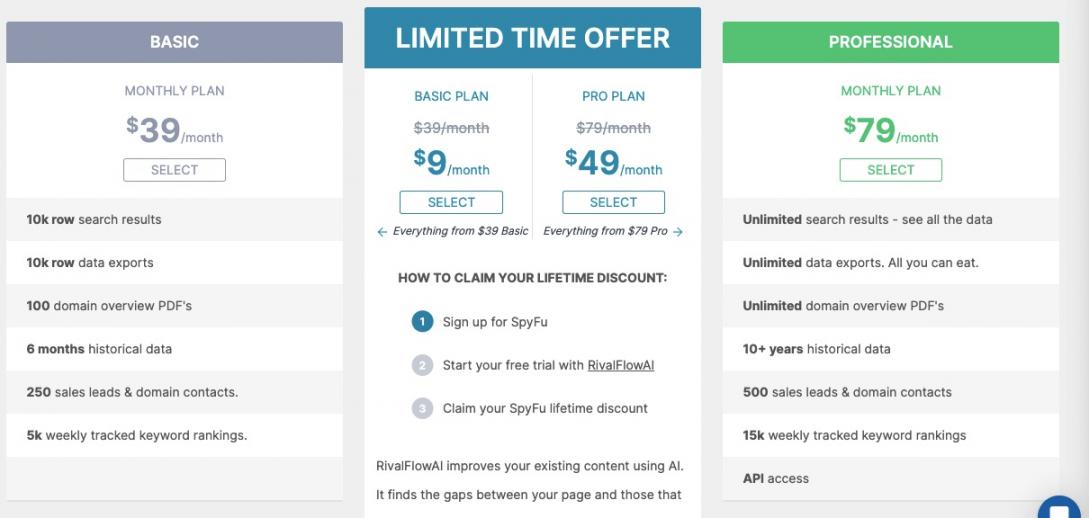Click the PROFESSIONAL plan header
The width and height of the screenshot is (1089, 518).
[x=890, y=42]
